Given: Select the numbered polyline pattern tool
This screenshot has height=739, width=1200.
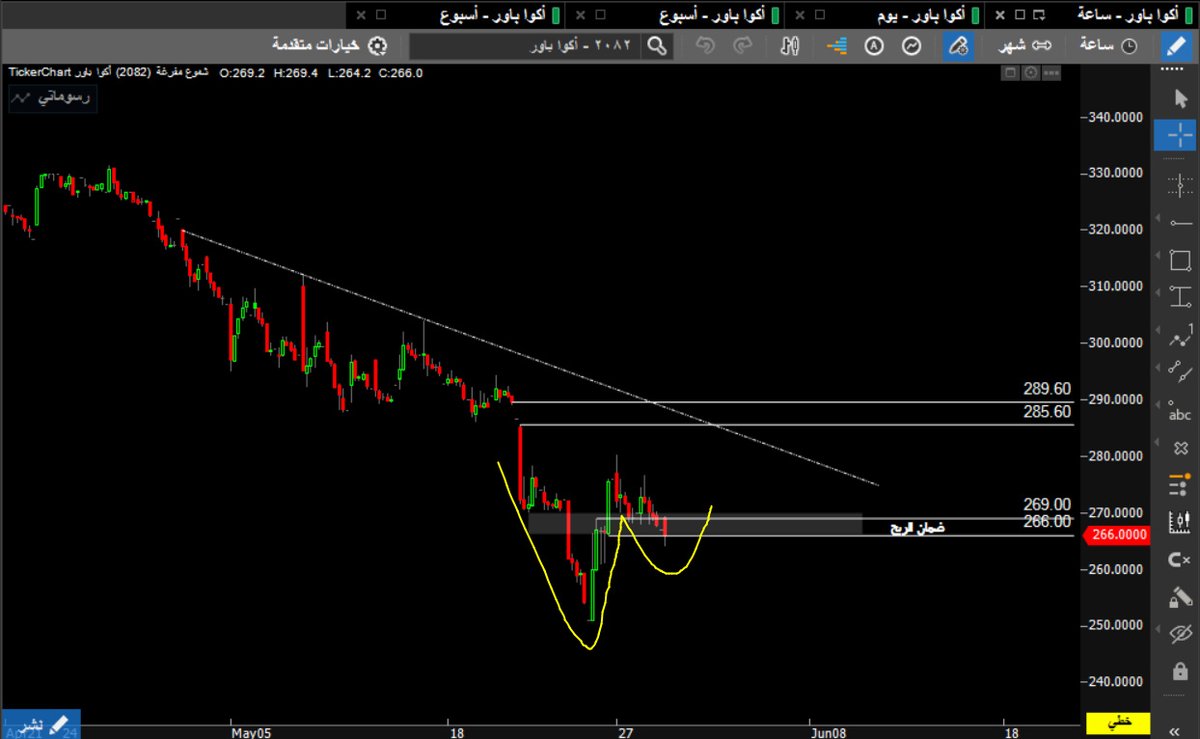Looking at the screenshot, I should coord(1180,335).
